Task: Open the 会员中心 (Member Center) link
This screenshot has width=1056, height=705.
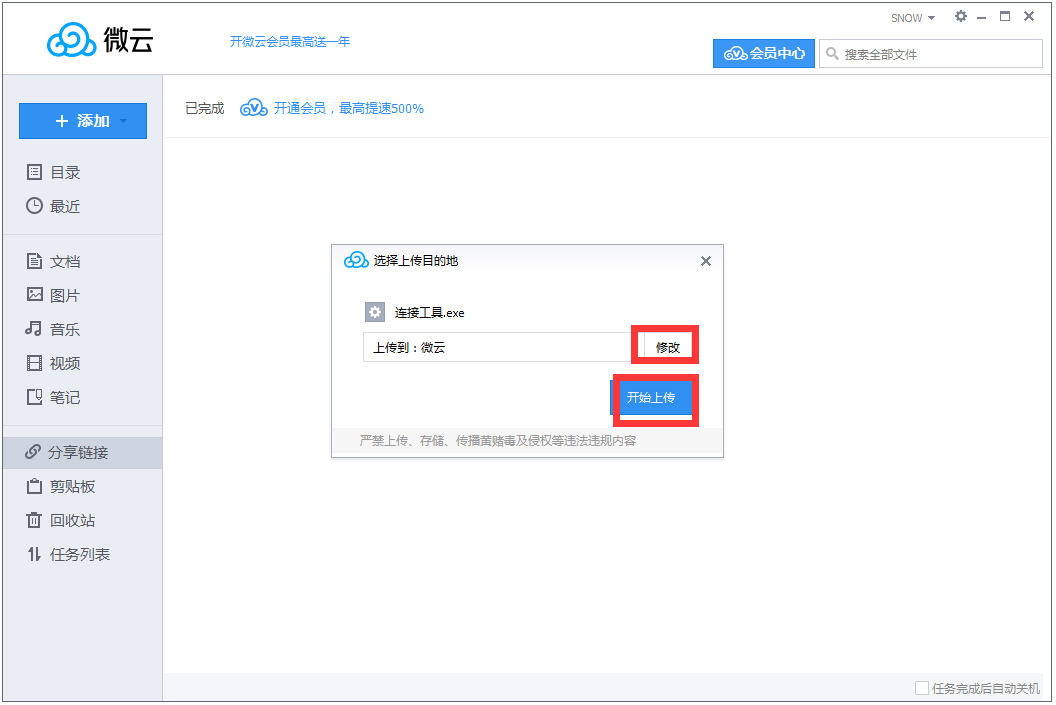Action: [764, 53]
